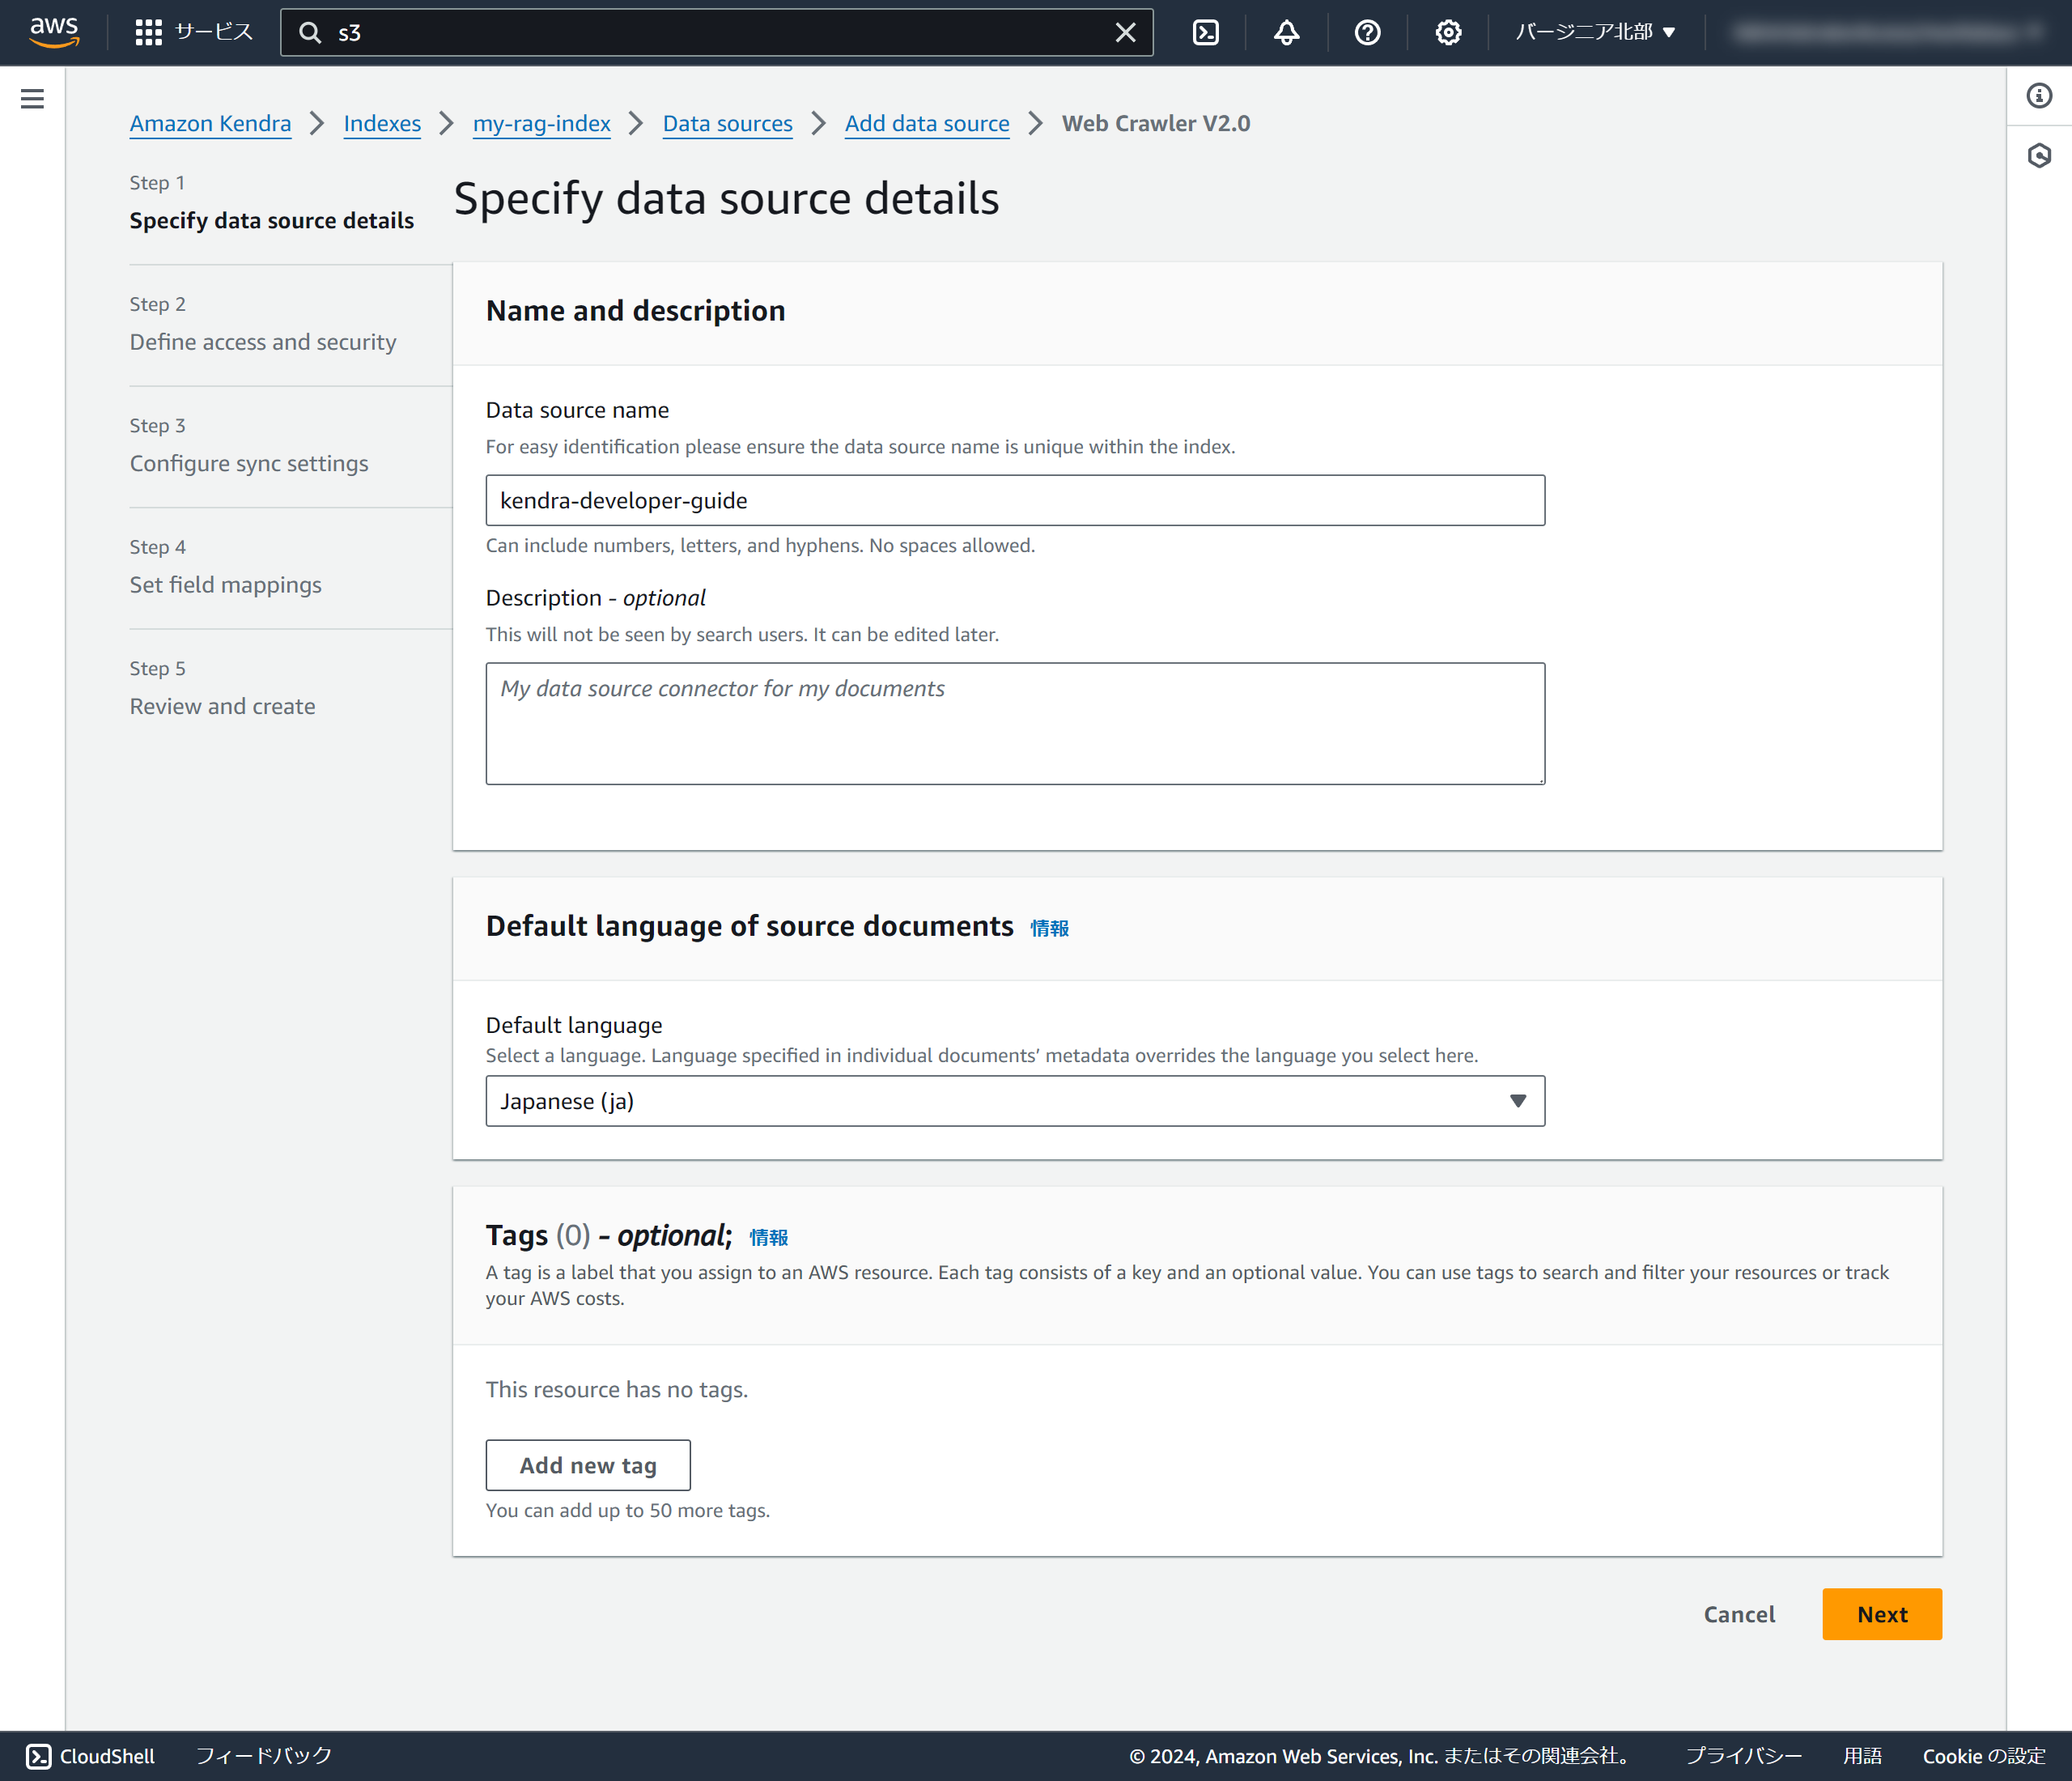Open the region selector バージニア北部
This screenshot has height=1781, width=2072.
pos(1594,32)
